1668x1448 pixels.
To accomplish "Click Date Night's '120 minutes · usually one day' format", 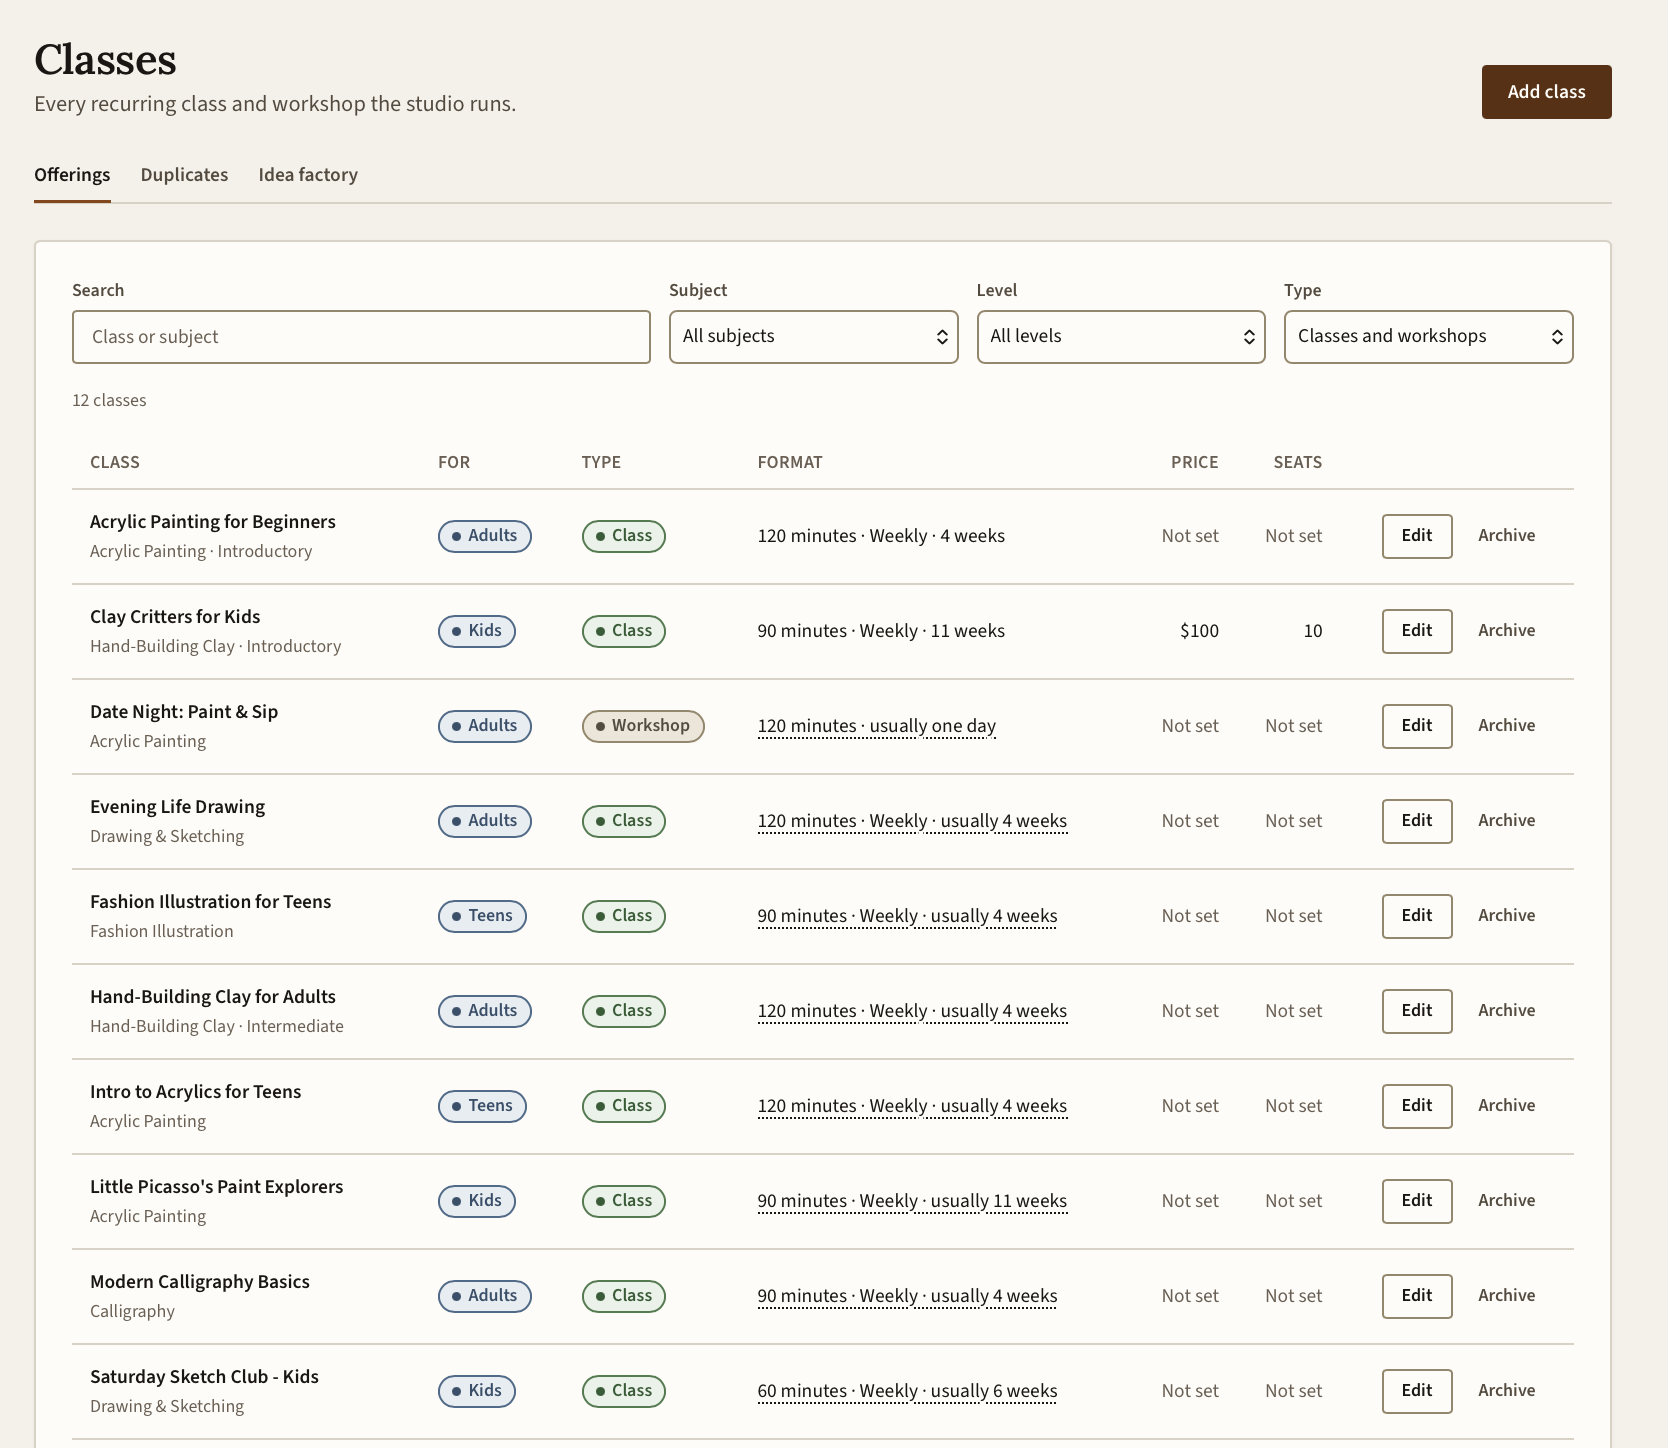I will (876, 726).
